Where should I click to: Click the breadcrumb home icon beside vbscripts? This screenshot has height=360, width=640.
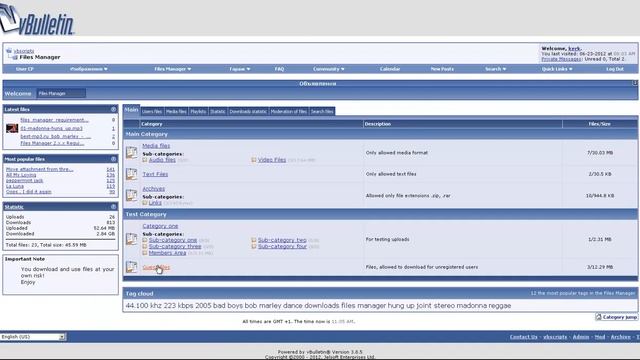pyautogui.click(x=9, y=51)
